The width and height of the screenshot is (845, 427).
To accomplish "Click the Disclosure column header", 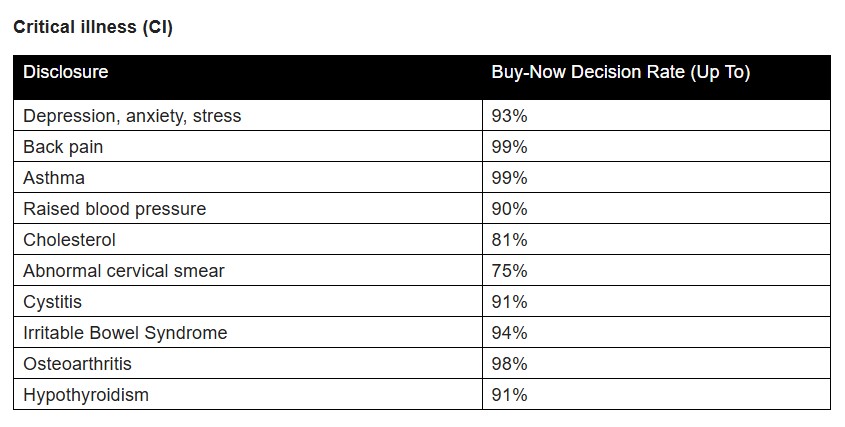I will coord(66,73).
